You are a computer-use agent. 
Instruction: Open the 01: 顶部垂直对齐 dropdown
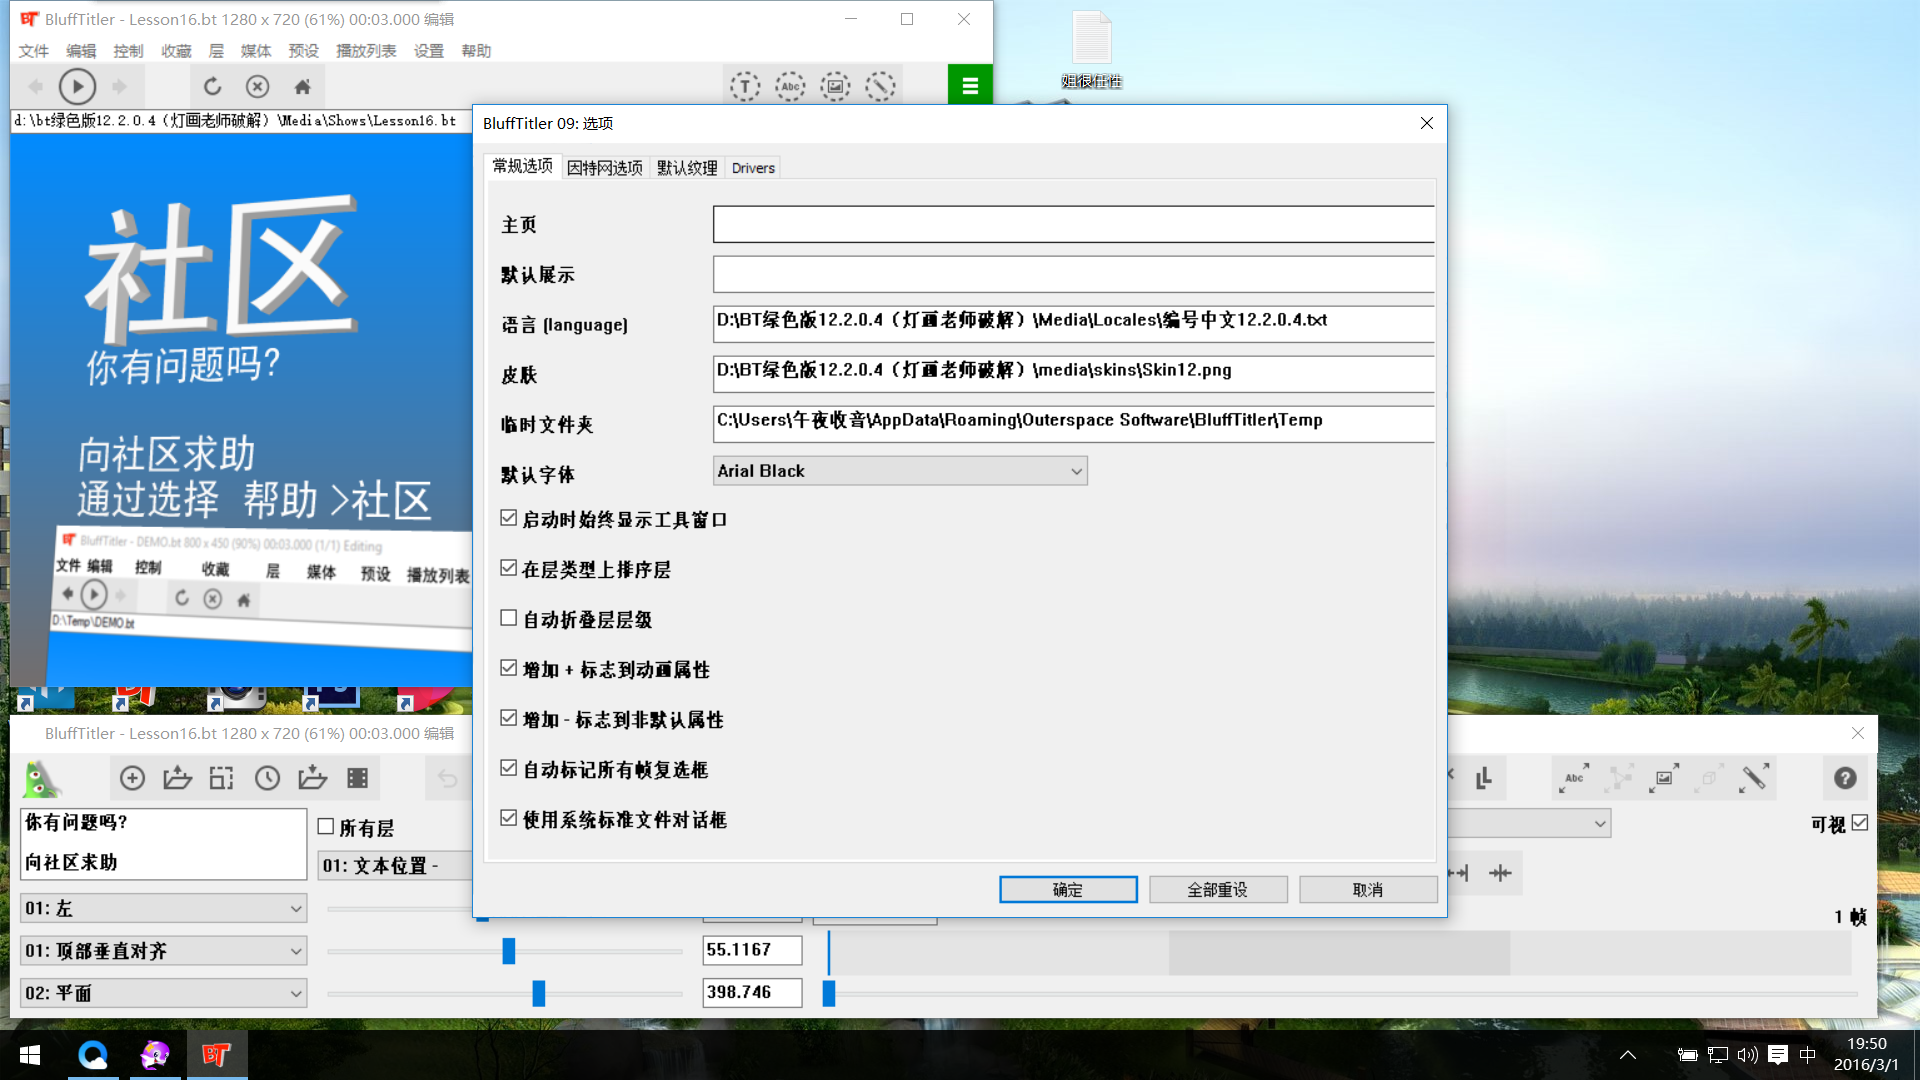pyautogui.click(x=164, y=951)
